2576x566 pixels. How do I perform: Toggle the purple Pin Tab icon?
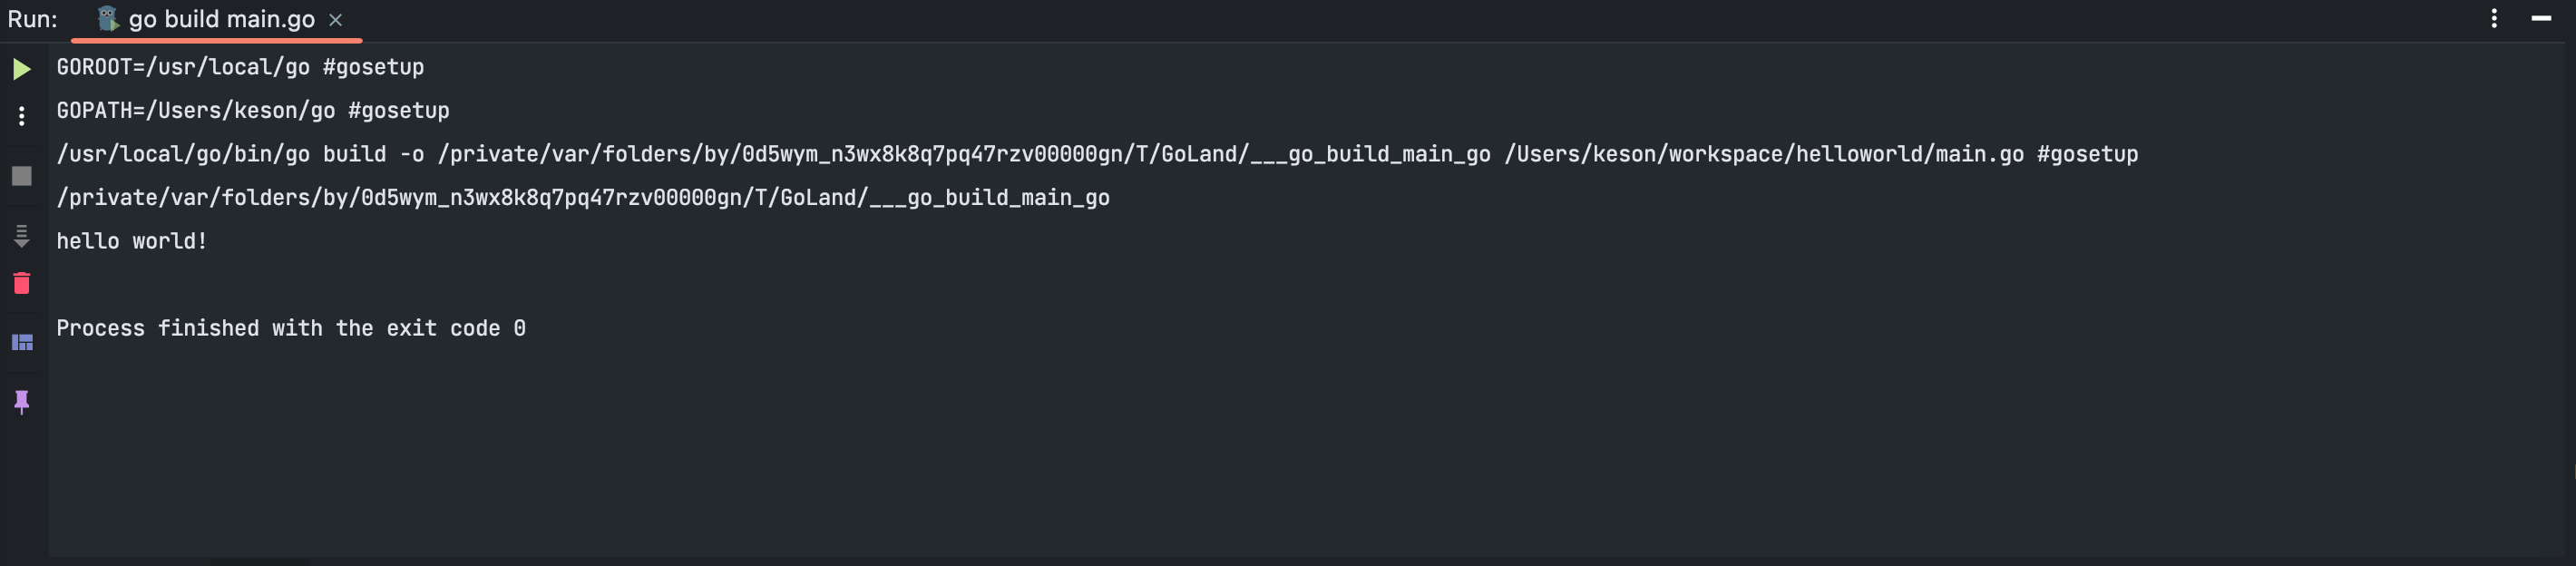click(22, 402)
